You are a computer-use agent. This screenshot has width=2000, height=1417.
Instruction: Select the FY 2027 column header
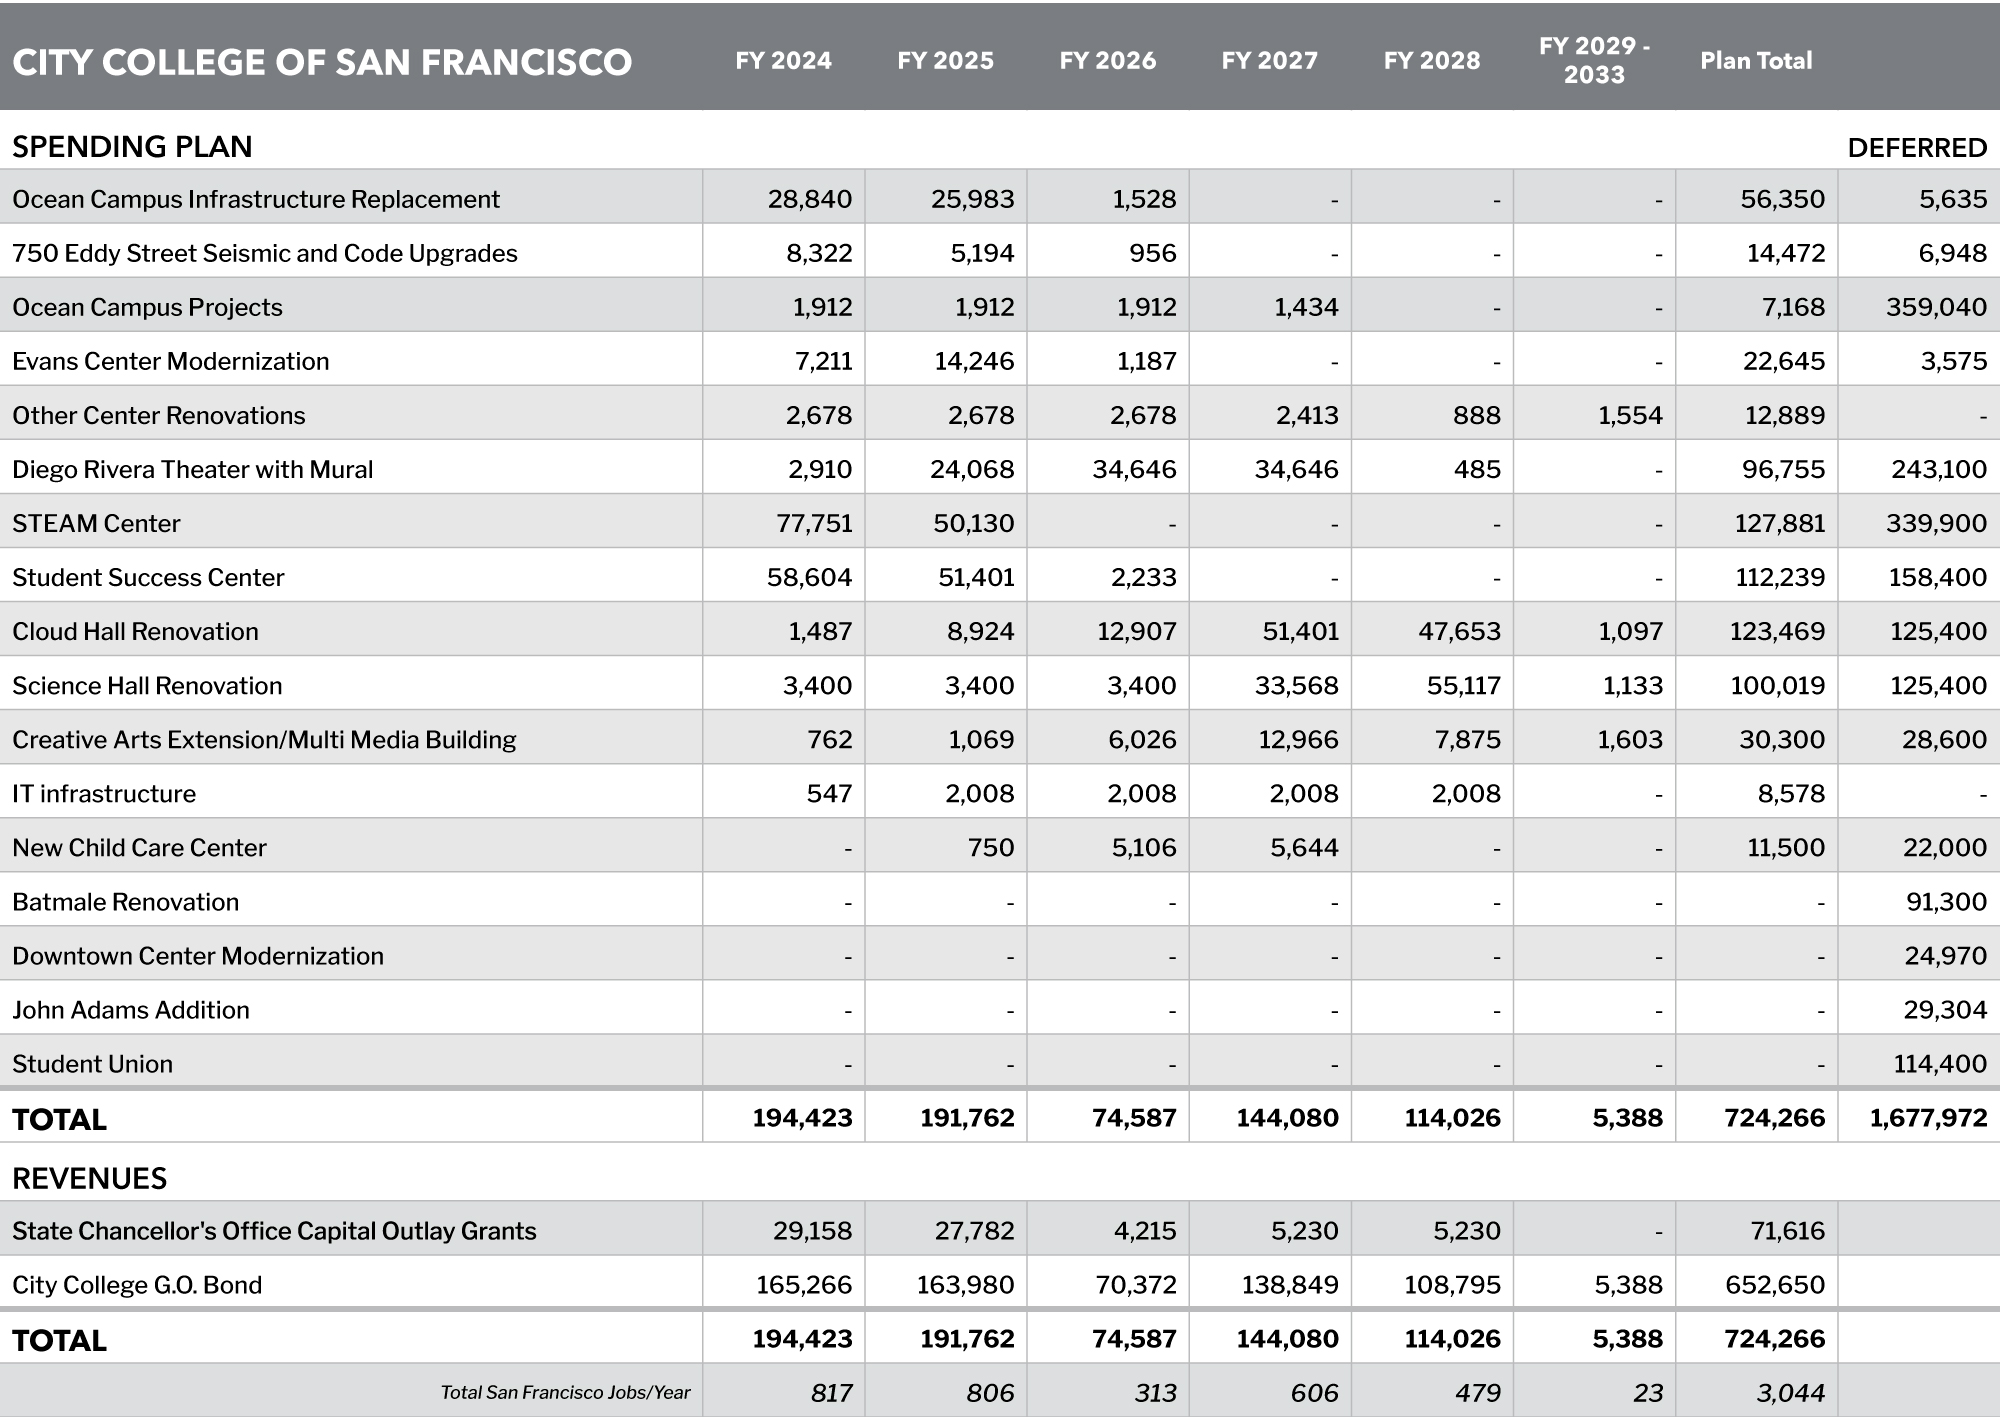click(1269, 61)
